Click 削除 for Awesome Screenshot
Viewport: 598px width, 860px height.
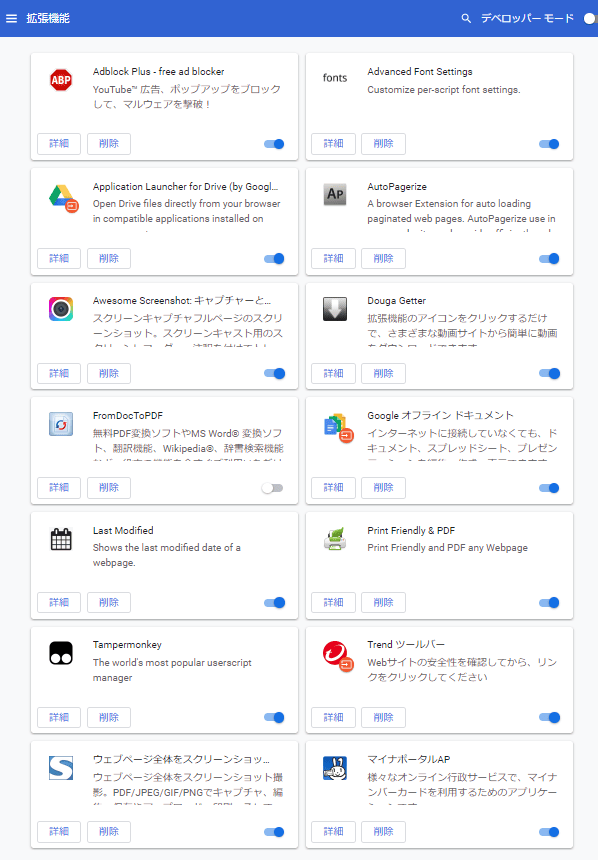[109, 374]
